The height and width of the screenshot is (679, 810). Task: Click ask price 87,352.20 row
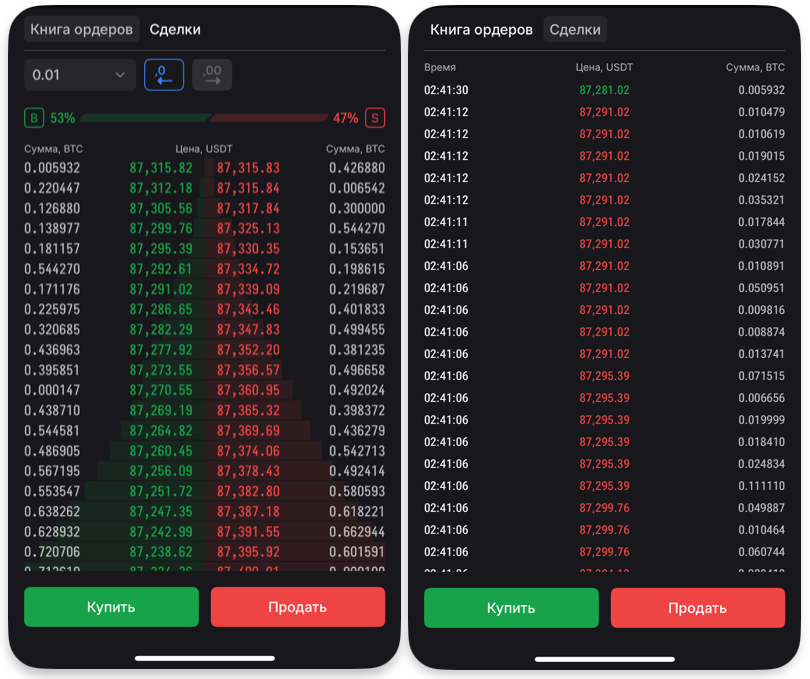248,350
